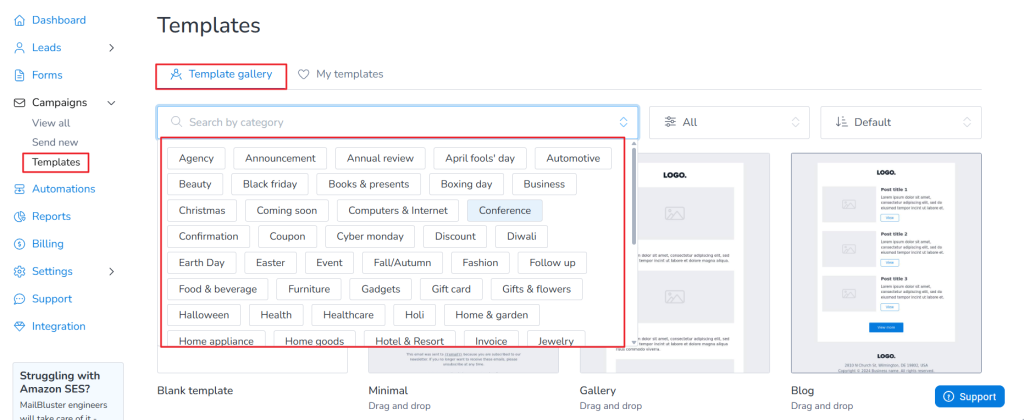Click the Billing dollar icon
This screenshot has height=420, width=1024.
(20, 244)
